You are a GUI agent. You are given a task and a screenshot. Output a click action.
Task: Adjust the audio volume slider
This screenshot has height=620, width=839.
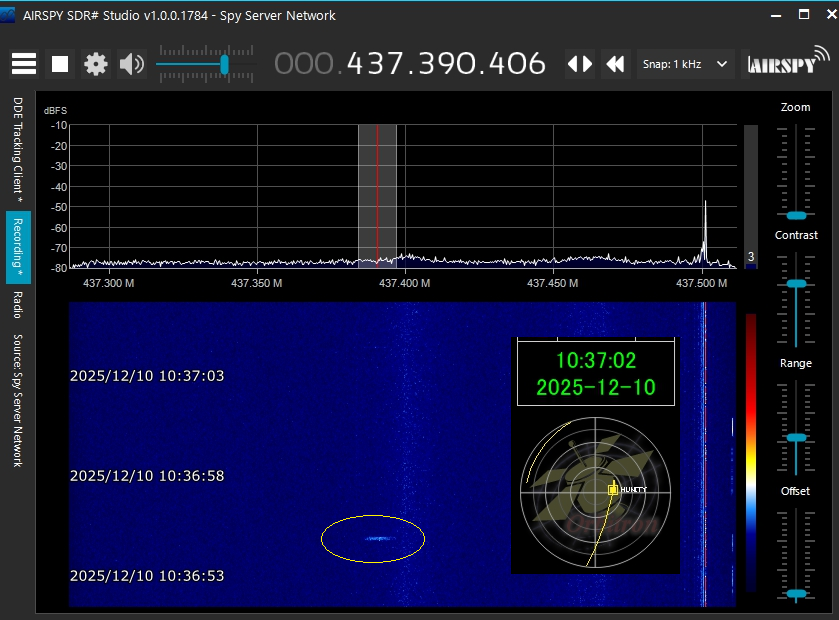tap(206, 65)
